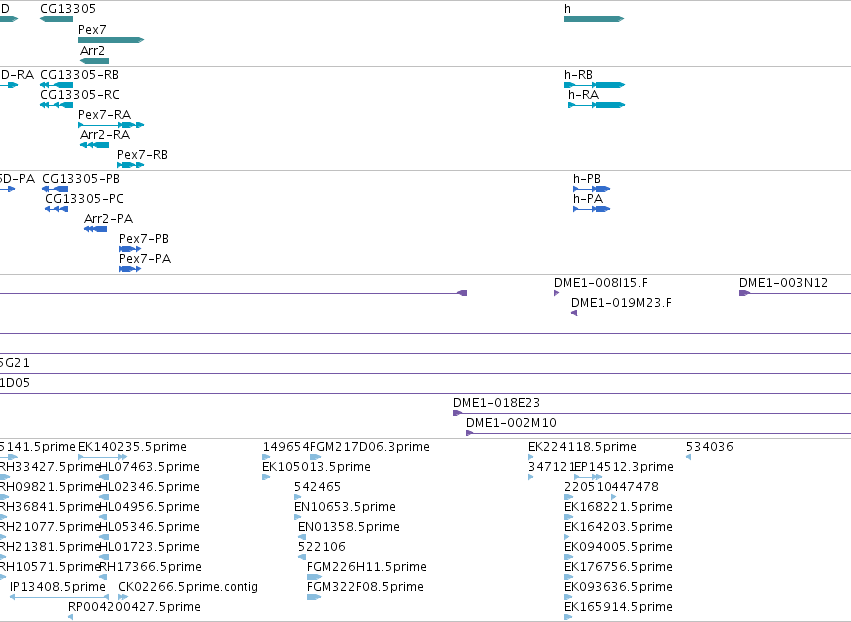Select the DME1-002M10 clone label

511,423
